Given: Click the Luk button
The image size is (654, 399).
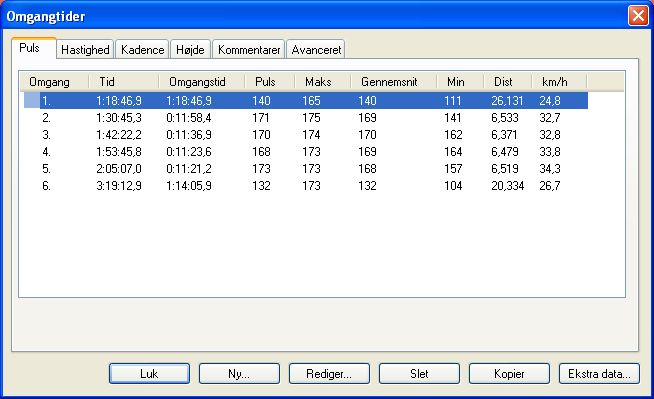Looking at the screenshot, I should coord(149,374).
